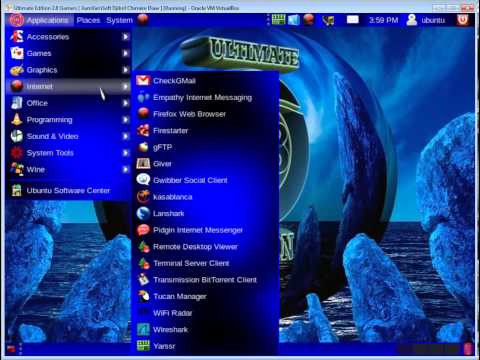Image resolution: width=480 pixels, height=360 pixels.
Task: Select the WiFi Radar menu entry
Action: pos(206,313)
